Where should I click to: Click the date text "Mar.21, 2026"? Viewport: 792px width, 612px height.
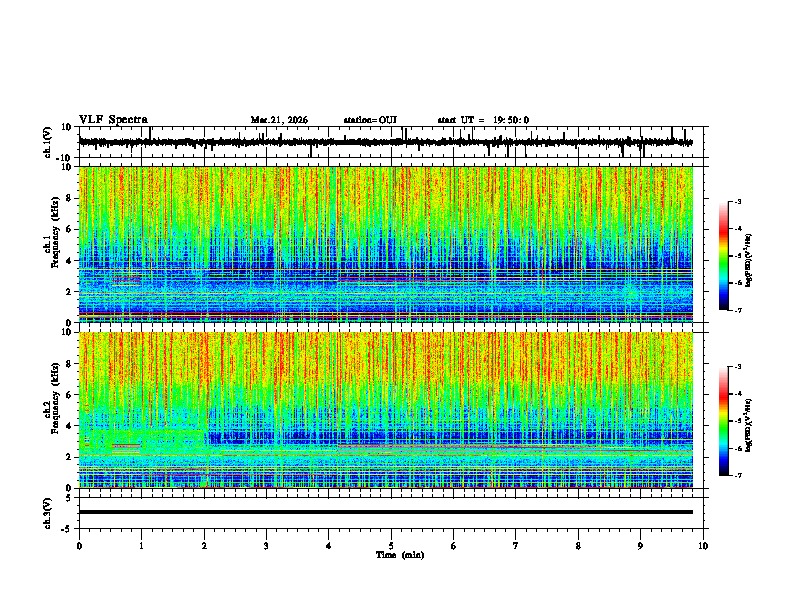279,120
